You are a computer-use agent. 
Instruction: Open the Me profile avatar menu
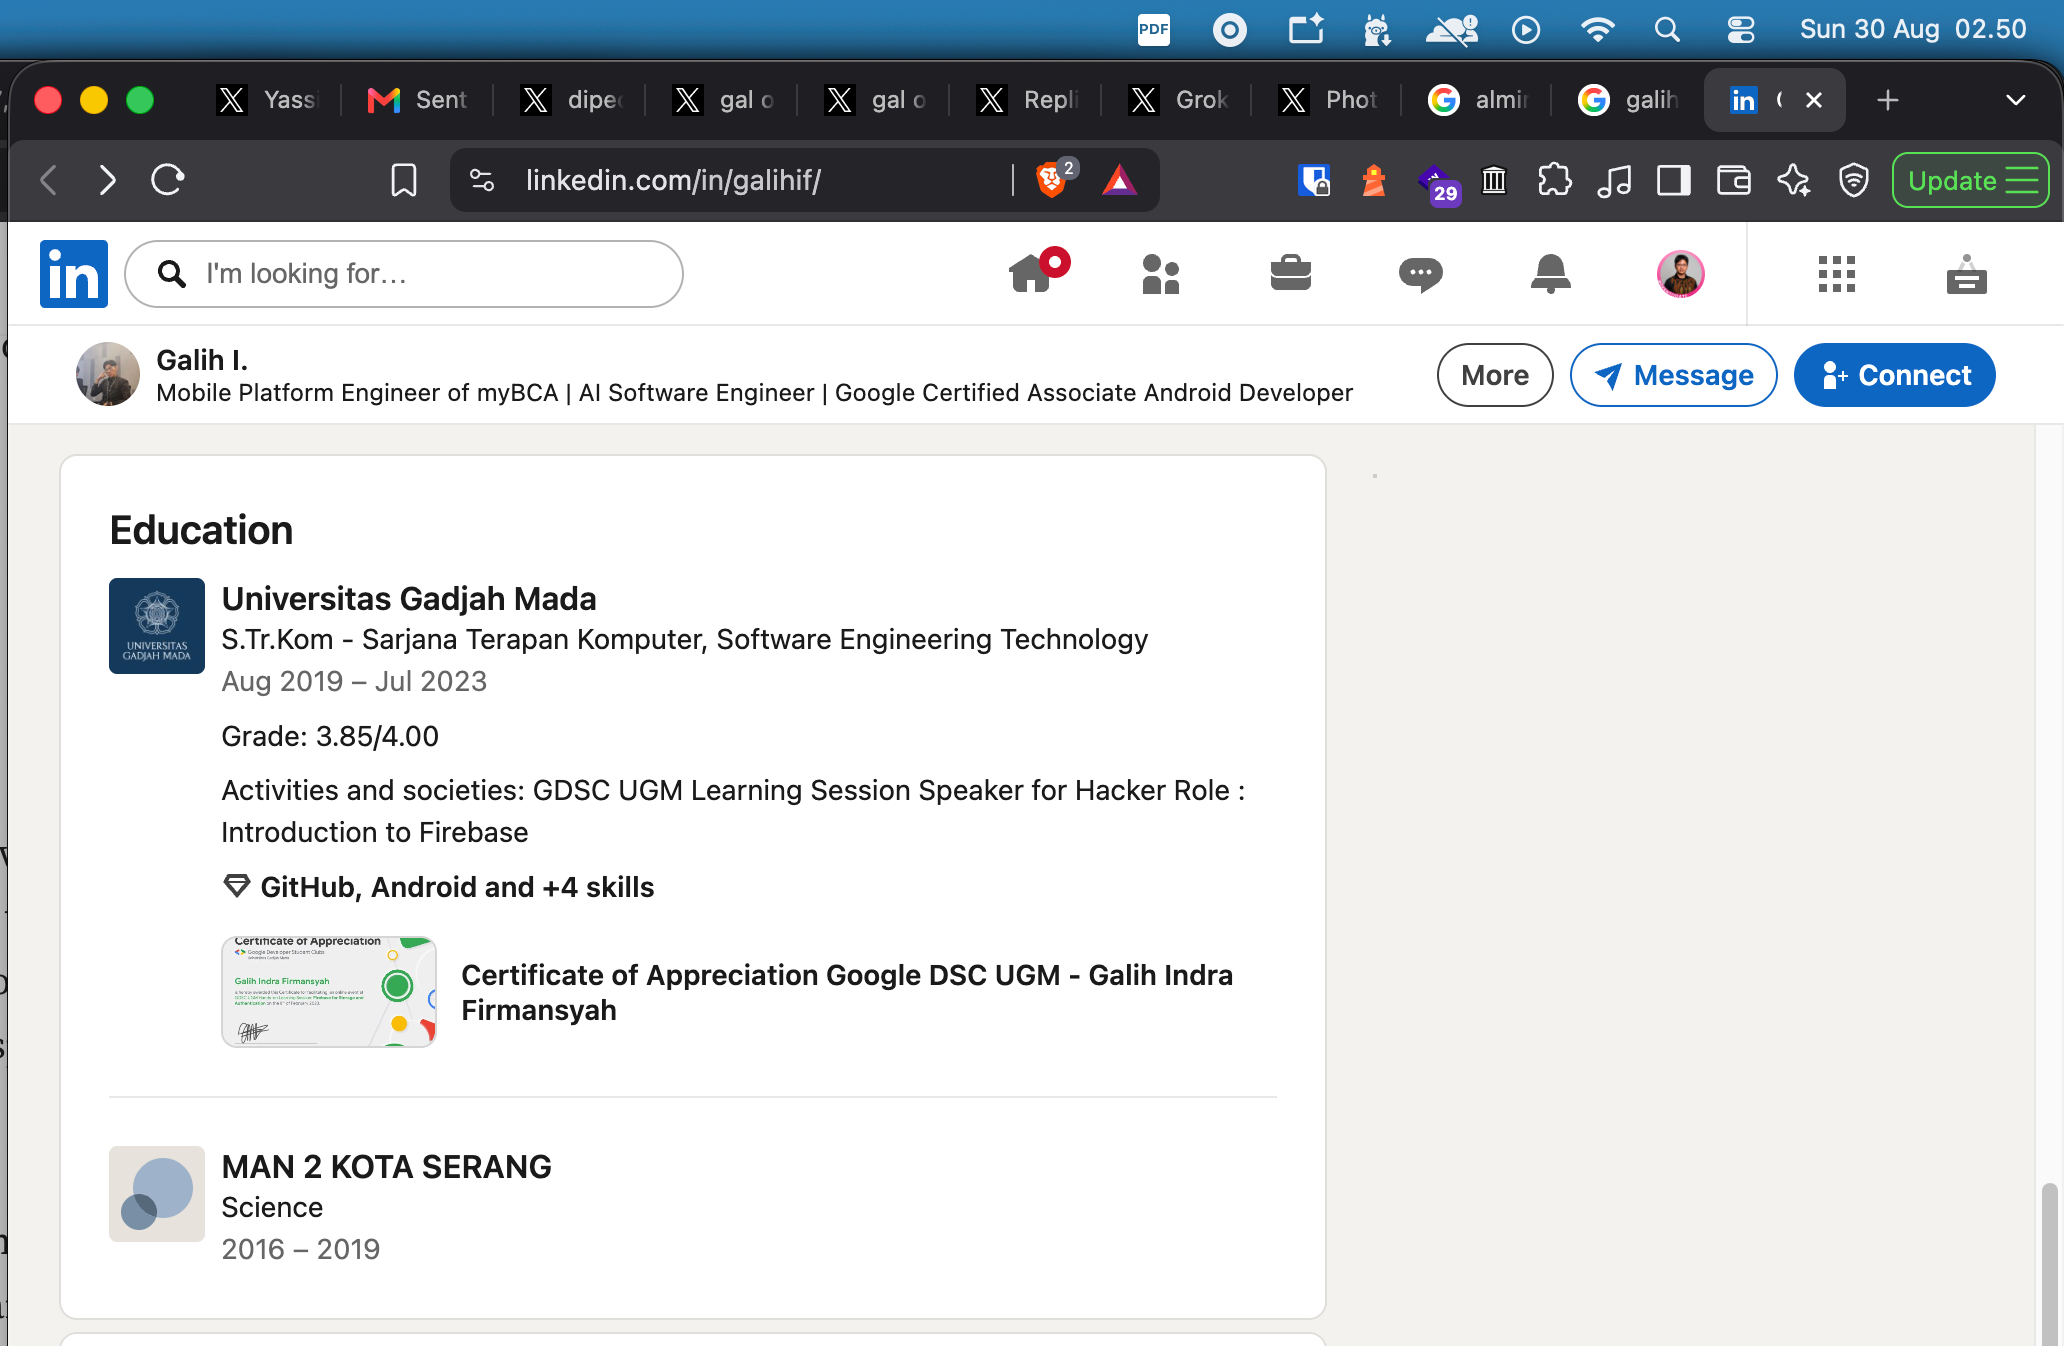[1681, 274]
